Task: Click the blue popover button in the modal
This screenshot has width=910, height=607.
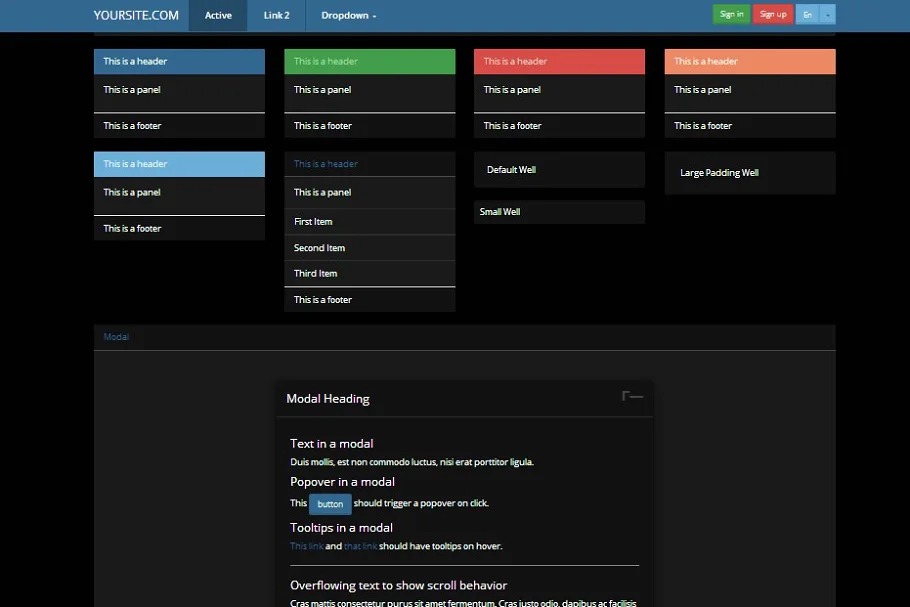Action: (x=330, y=504)
